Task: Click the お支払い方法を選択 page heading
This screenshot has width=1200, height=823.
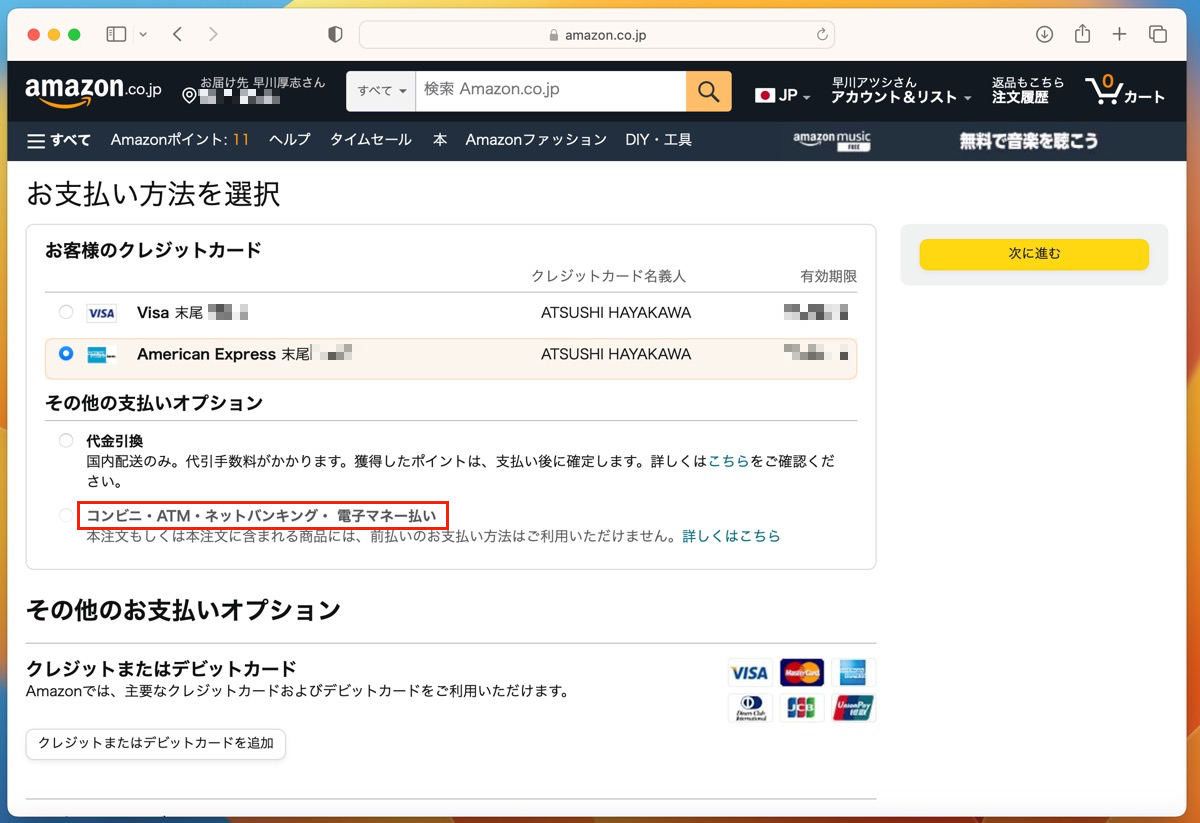Action: (153, 193)
